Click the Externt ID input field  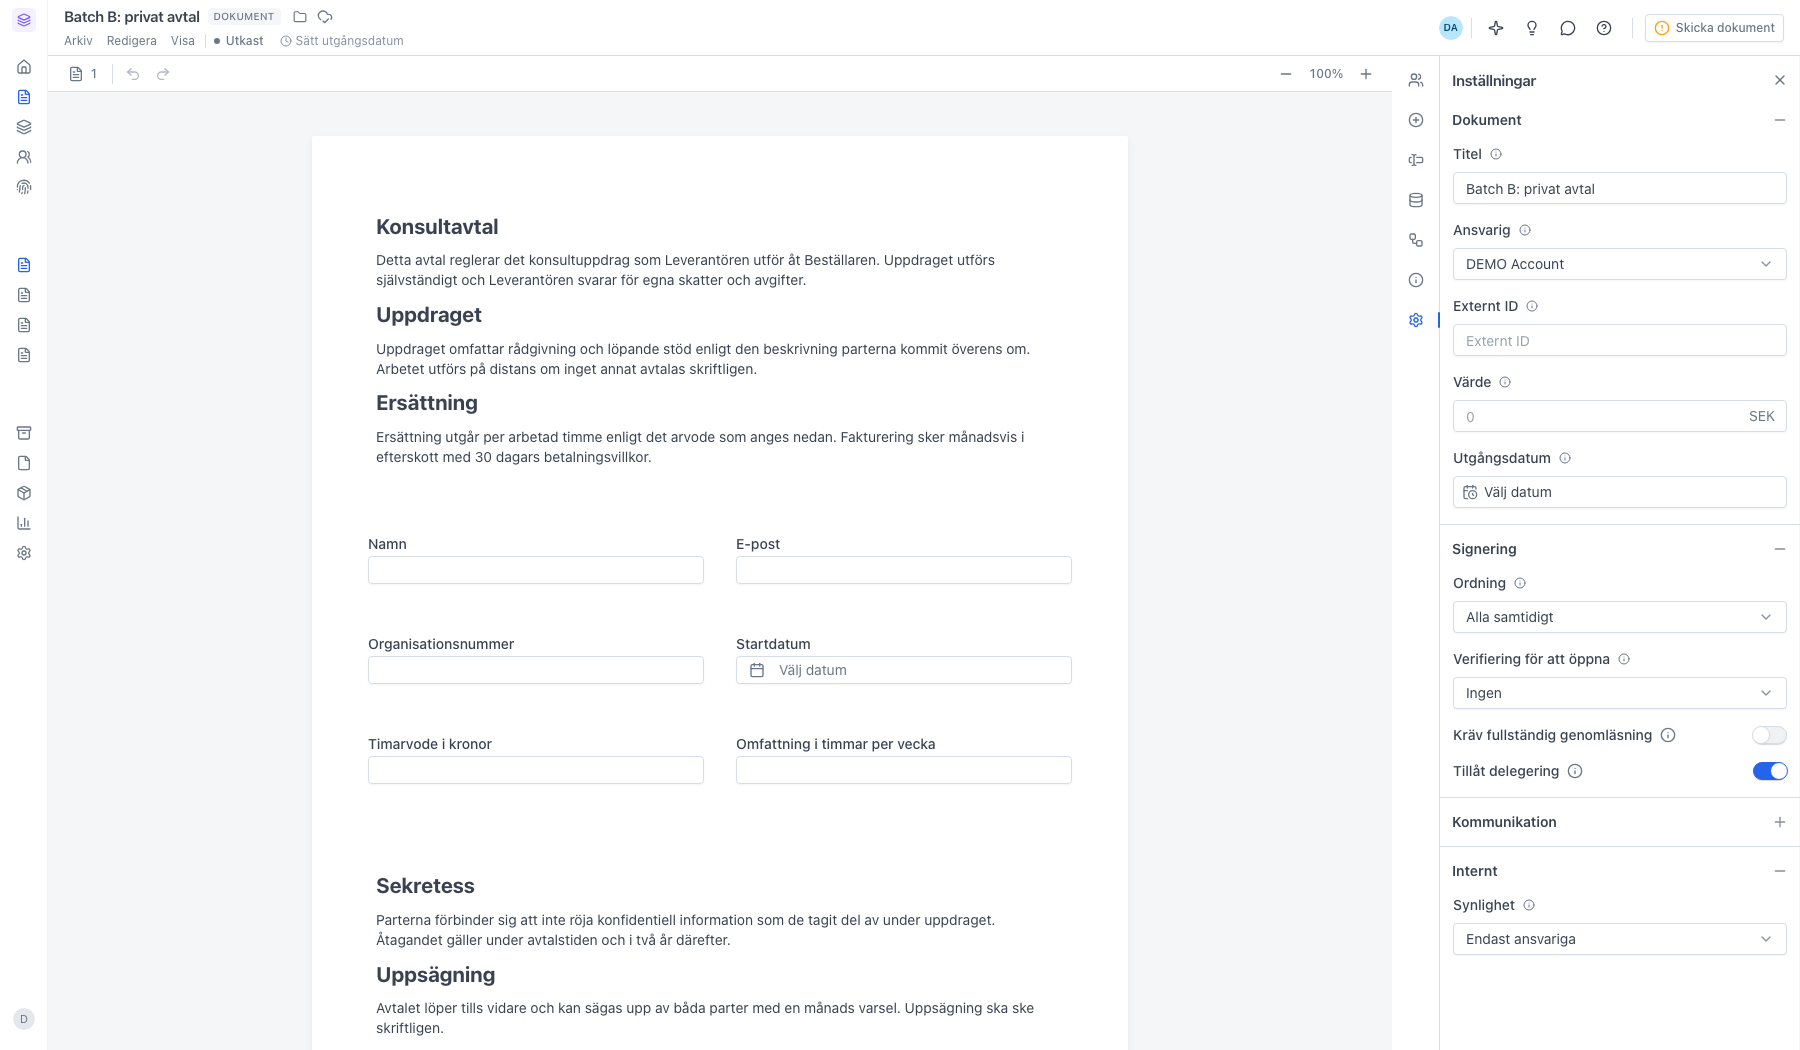[x=1619, y=340]
